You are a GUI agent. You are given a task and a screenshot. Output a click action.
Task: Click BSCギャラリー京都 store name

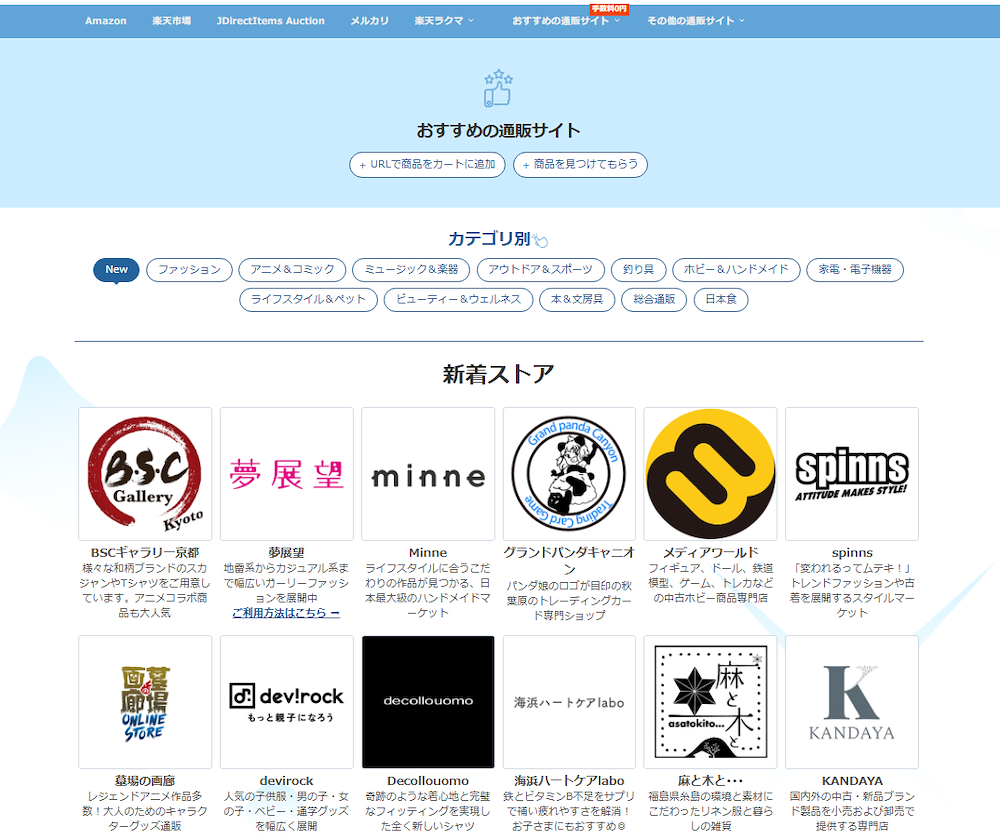pyautogui.click(x=145, y=553)
